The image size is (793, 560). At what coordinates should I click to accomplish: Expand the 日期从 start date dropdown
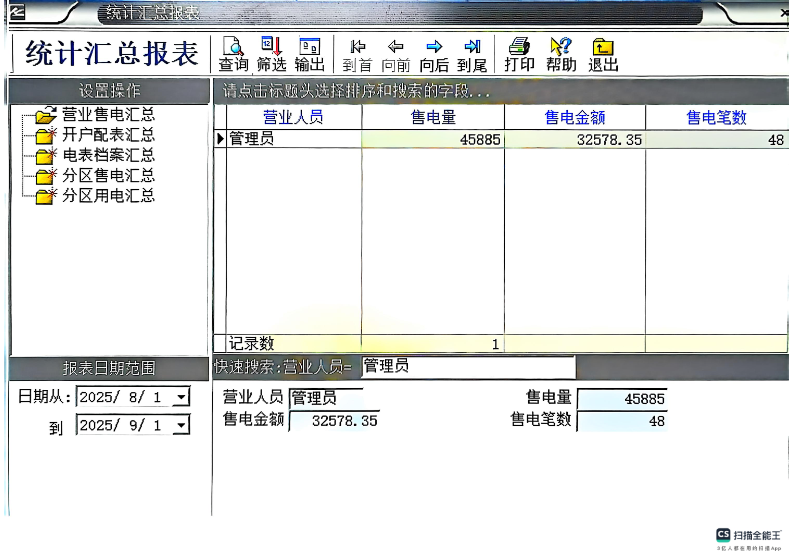click(x=180, y=398)
